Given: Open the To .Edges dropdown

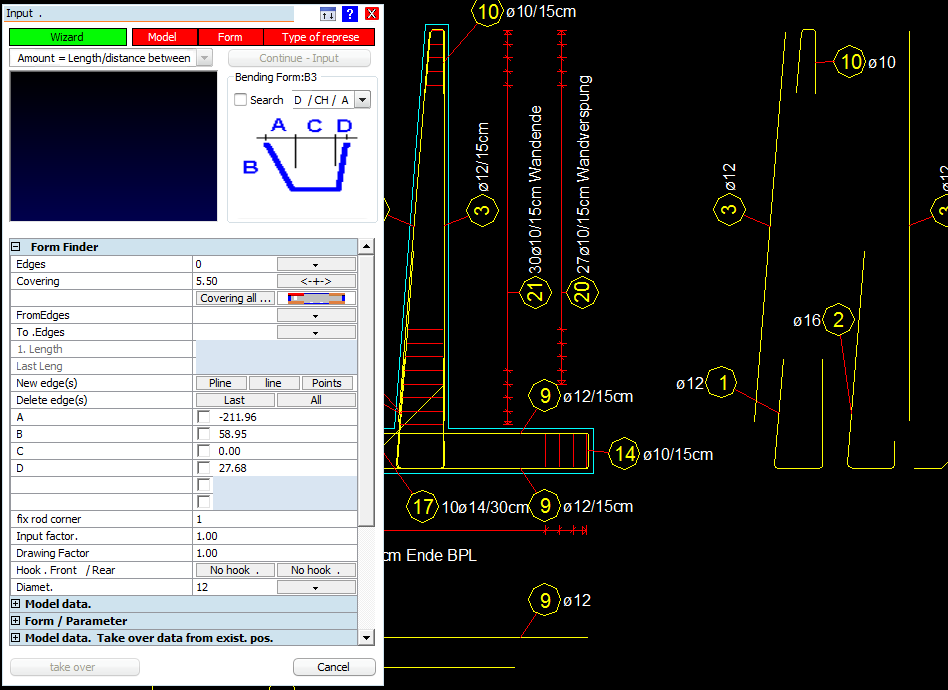Looking at the screenshot, I should click(316, 332).
